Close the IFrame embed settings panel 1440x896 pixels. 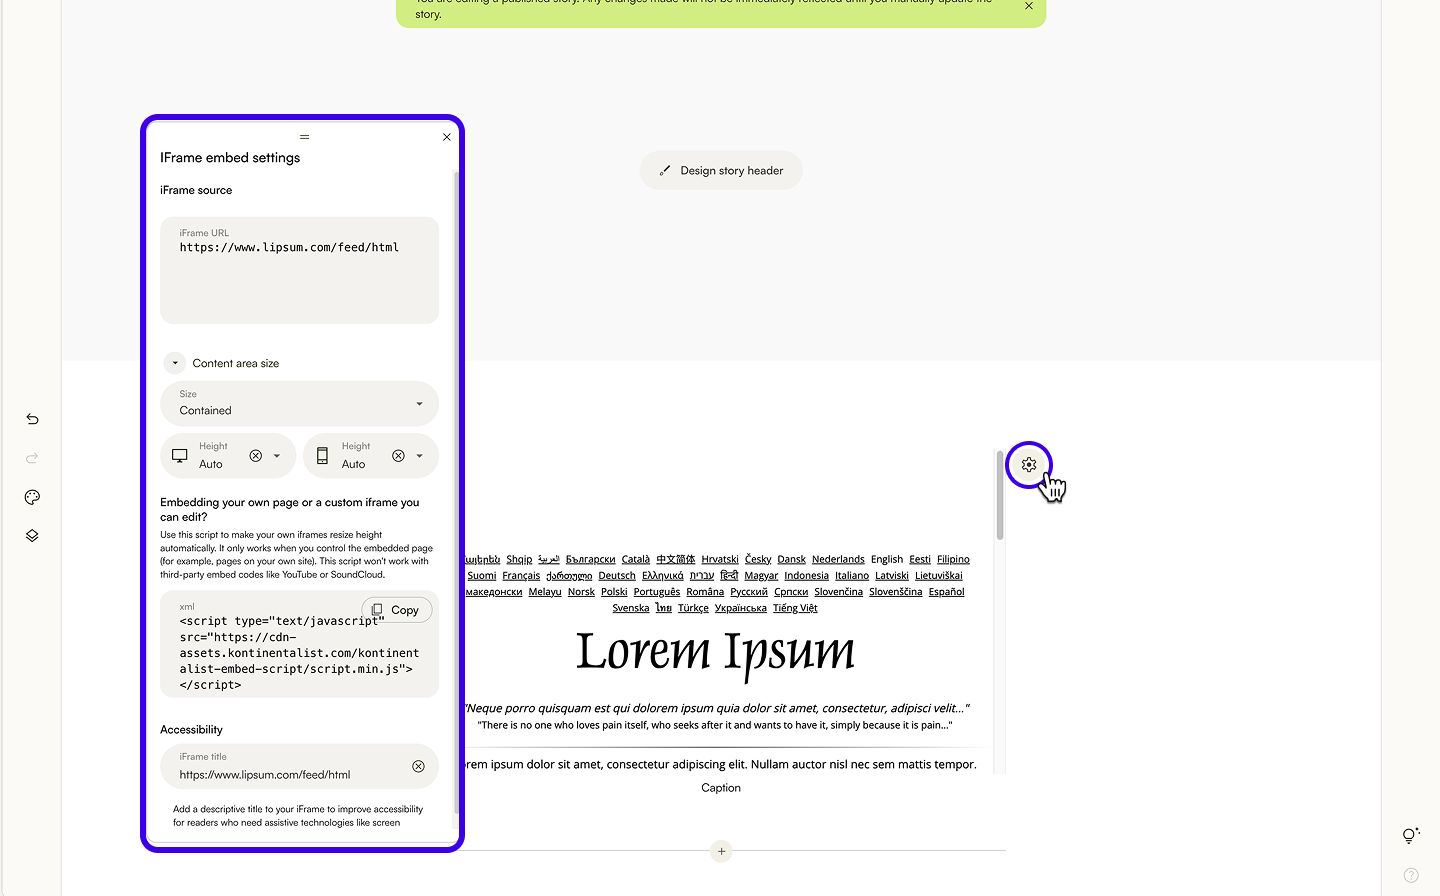447,137
